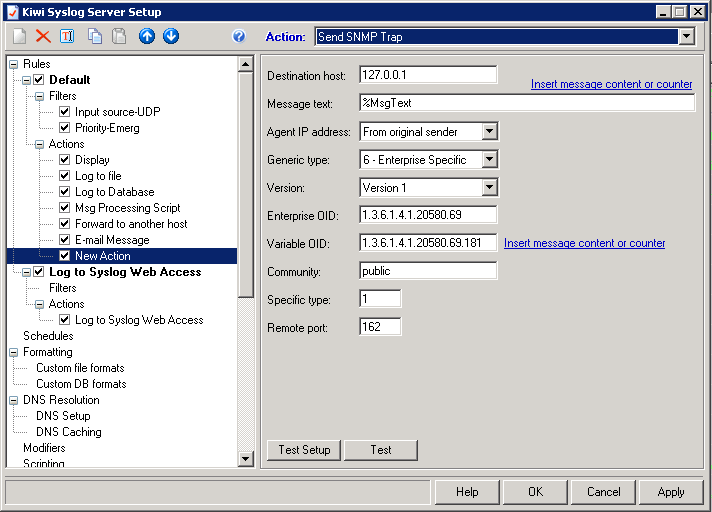Toggle Log to Syslog Web Access rule checkbox
Viewport: 712px width, 512px height.
[39, 272]
